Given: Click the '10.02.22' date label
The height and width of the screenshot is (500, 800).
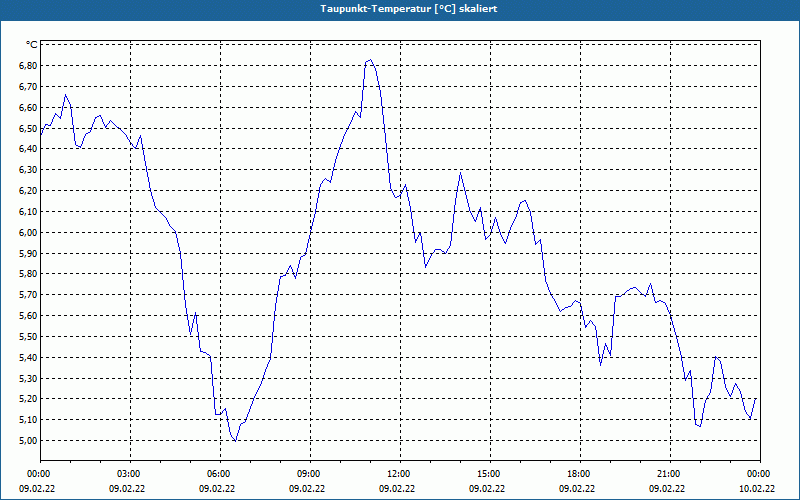Looking at the screenshot, I should [x=757, y=489].
